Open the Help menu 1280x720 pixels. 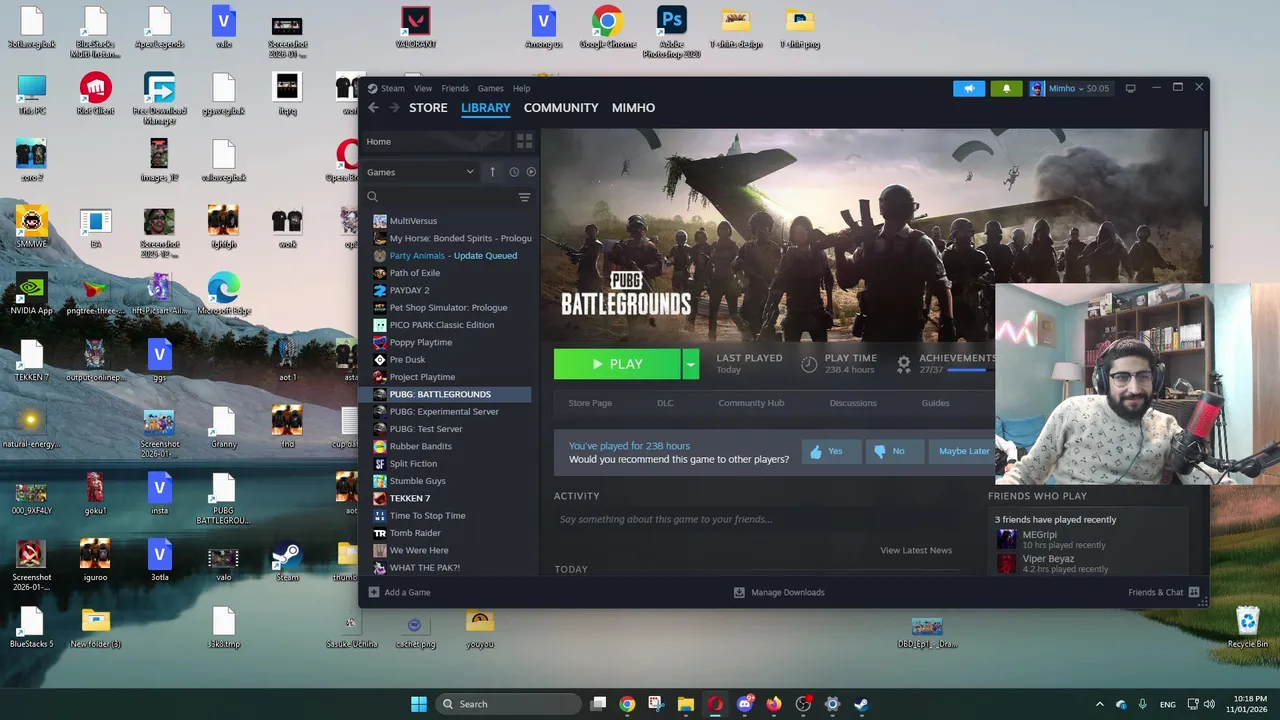pos(521,88)
